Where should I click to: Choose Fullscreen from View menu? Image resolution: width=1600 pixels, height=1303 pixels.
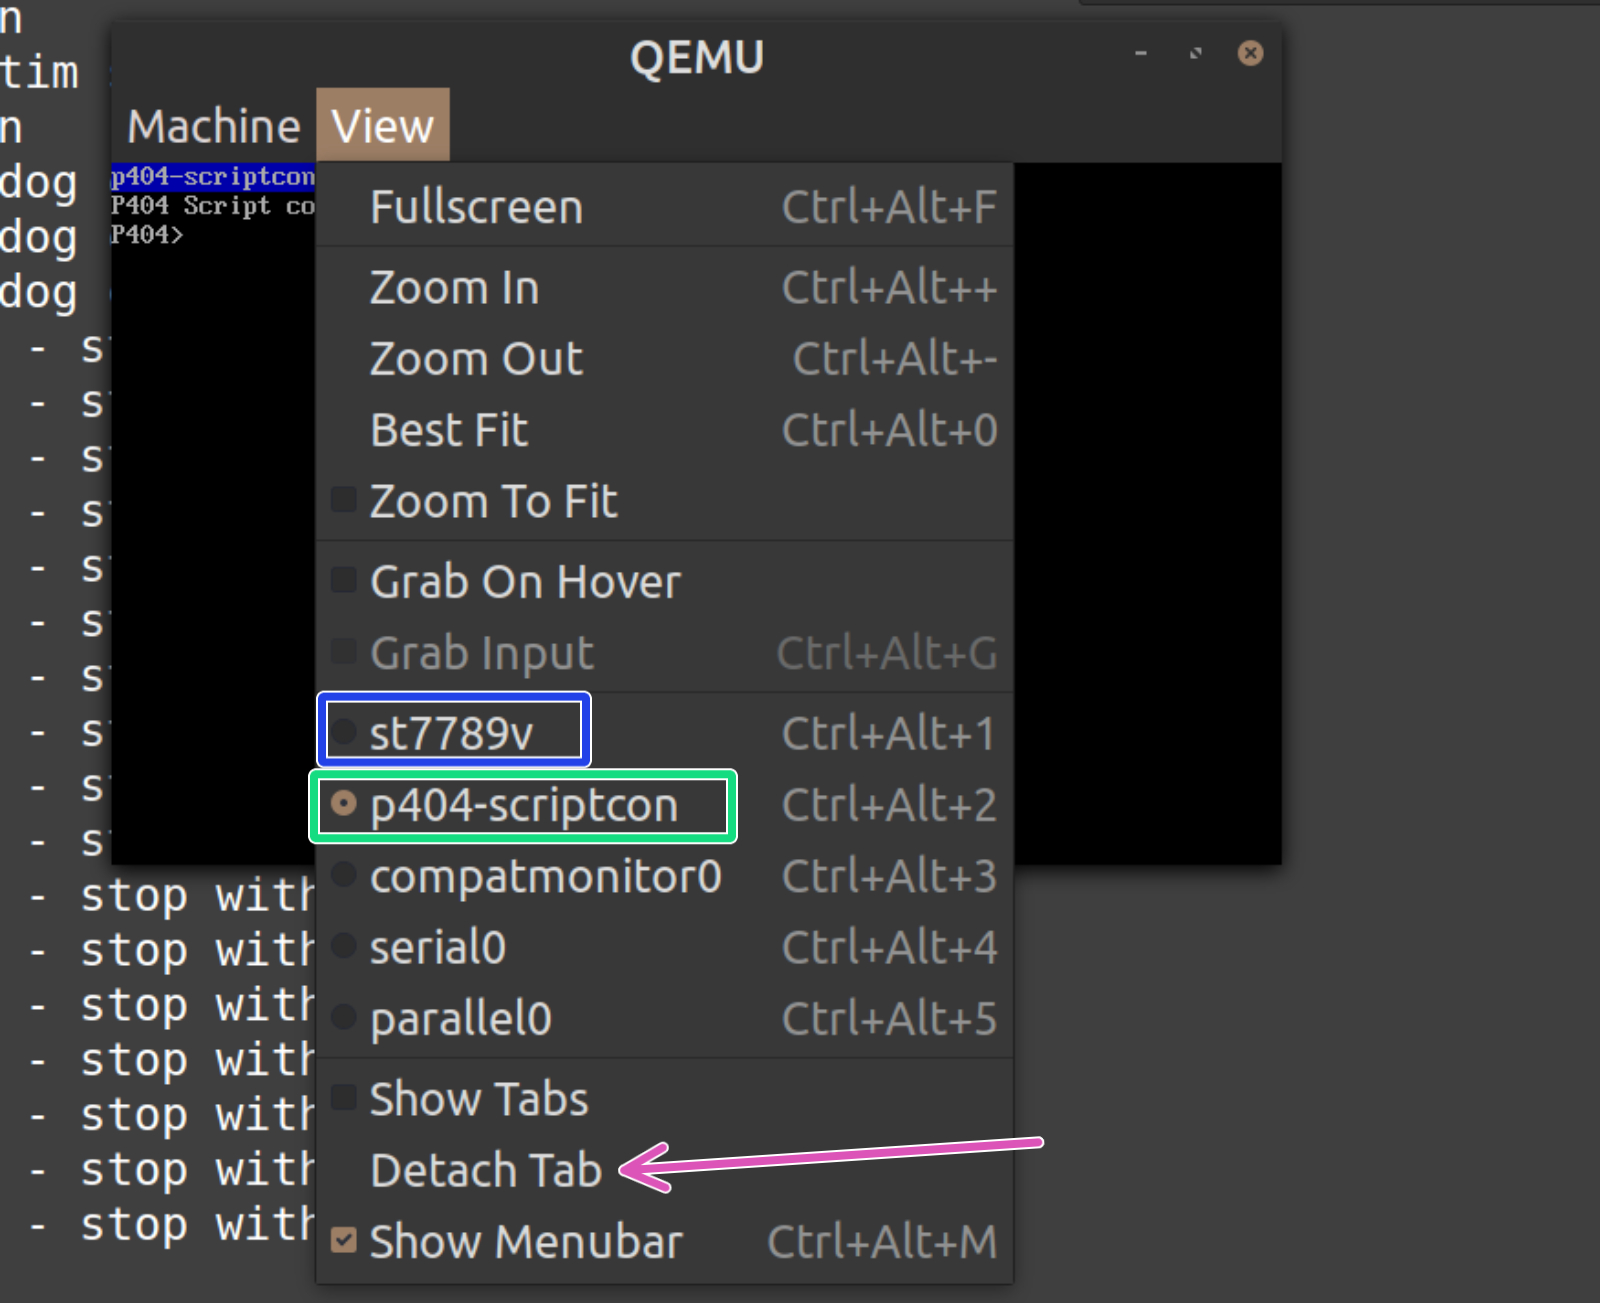(664, 208)
